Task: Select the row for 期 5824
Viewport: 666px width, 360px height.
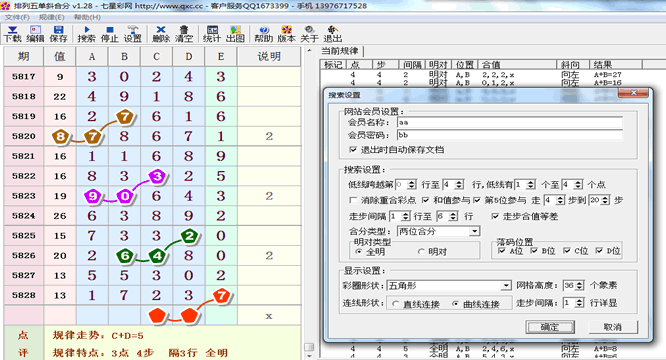Action: 152,216
